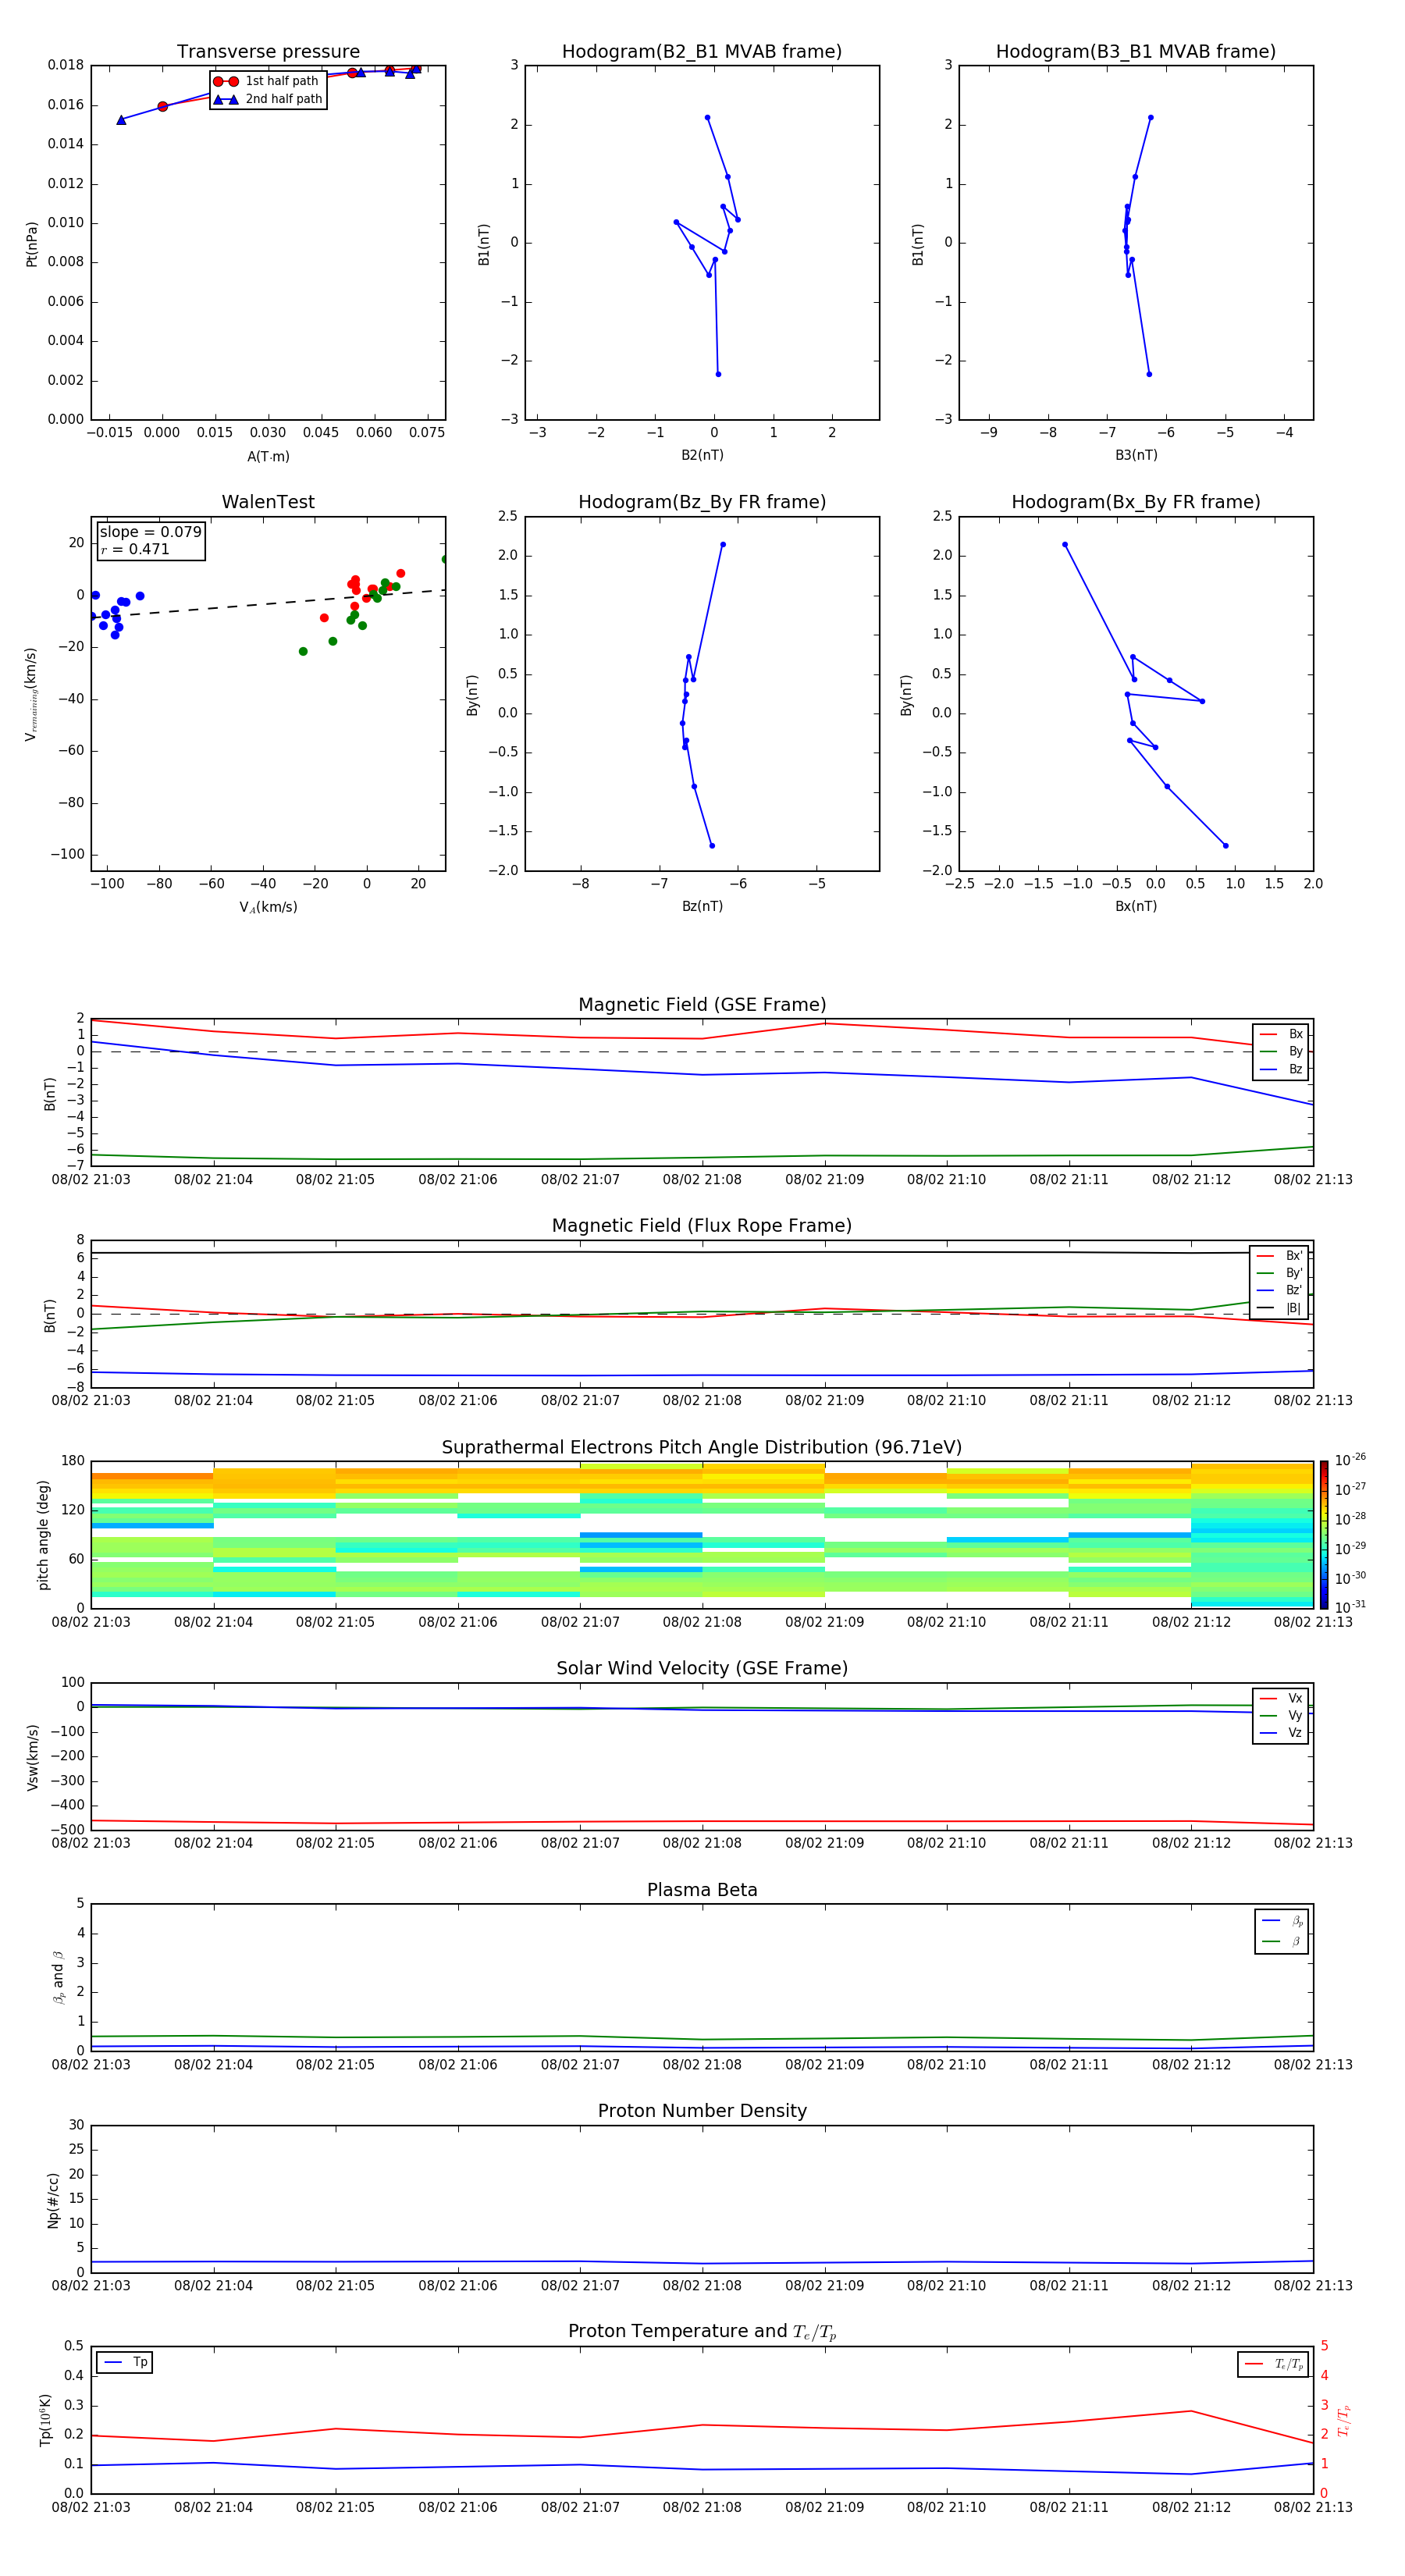Click the 'Bz(nT)' axis label
The image size is (1405, 2576).
tap(702, 906)
